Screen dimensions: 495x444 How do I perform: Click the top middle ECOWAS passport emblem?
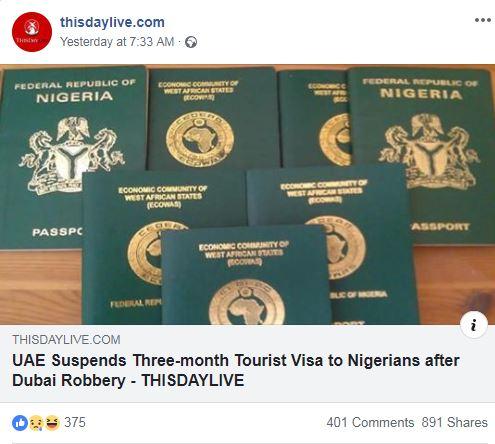[200, 138]
